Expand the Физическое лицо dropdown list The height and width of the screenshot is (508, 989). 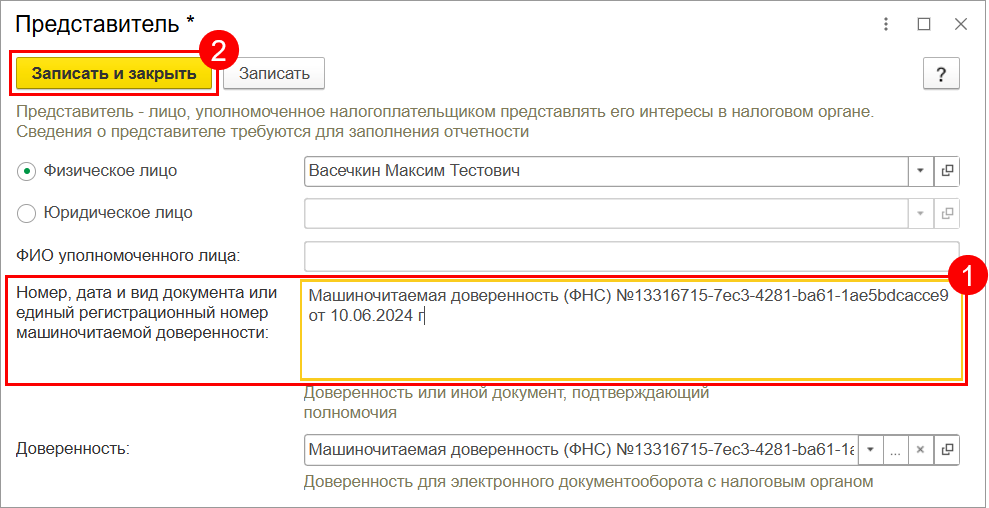(x=920, y=171)
